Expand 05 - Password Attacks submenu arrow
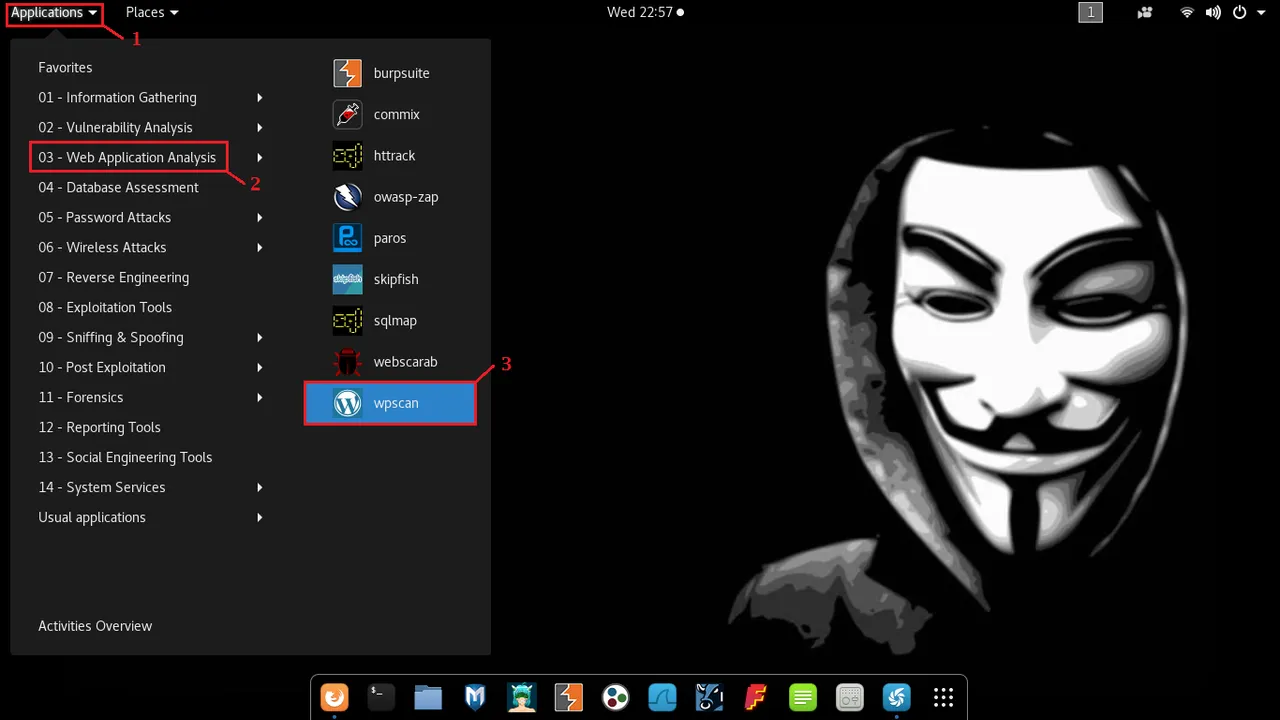1280x720 pixels. coord(260,217)
